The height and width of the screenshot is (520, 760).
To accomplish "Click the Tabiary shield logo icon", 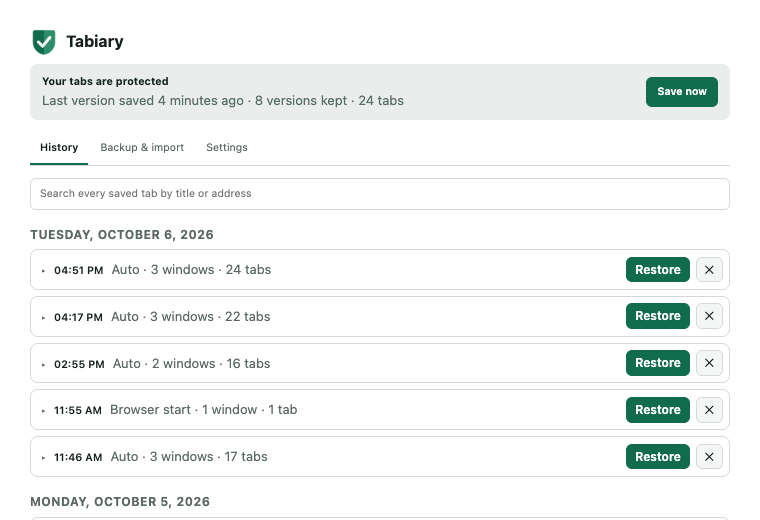I will (44, 42).
